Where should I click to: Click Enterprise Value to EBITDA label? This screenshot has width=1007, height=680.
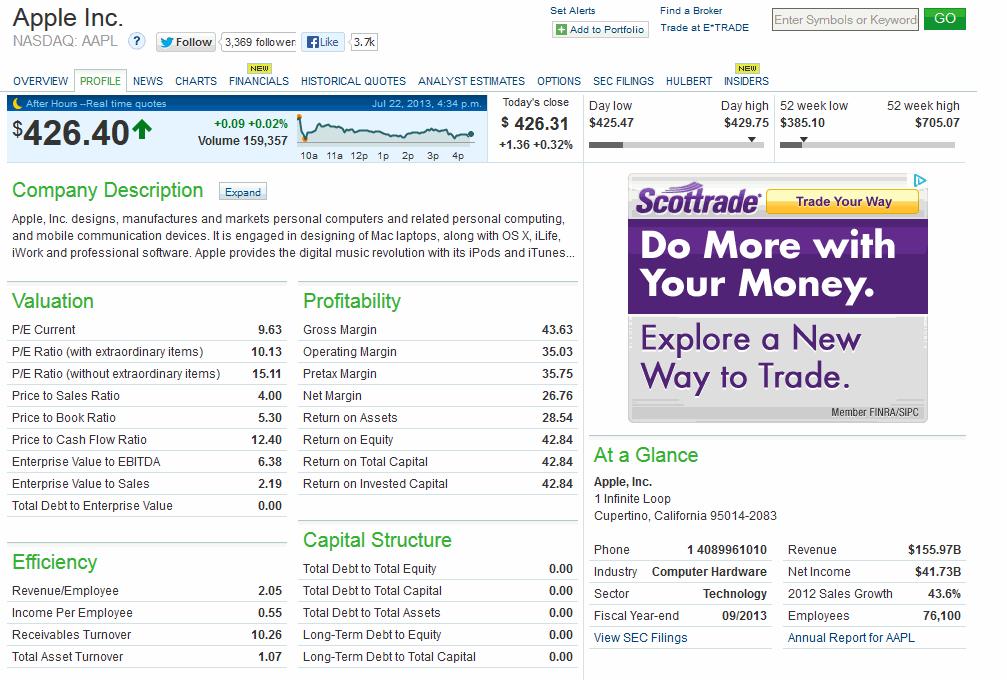(86, 462)
